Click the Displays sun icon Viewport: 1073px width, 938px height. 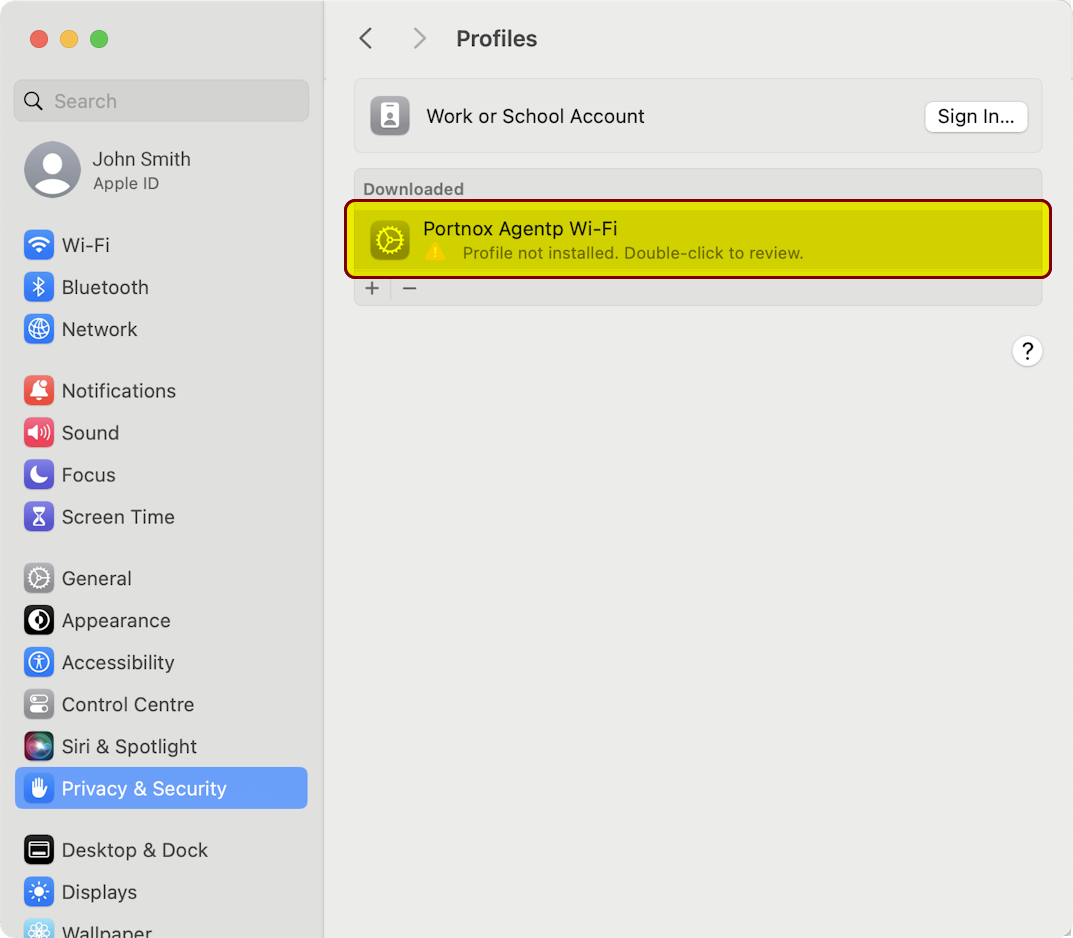[x=39, y=892]
